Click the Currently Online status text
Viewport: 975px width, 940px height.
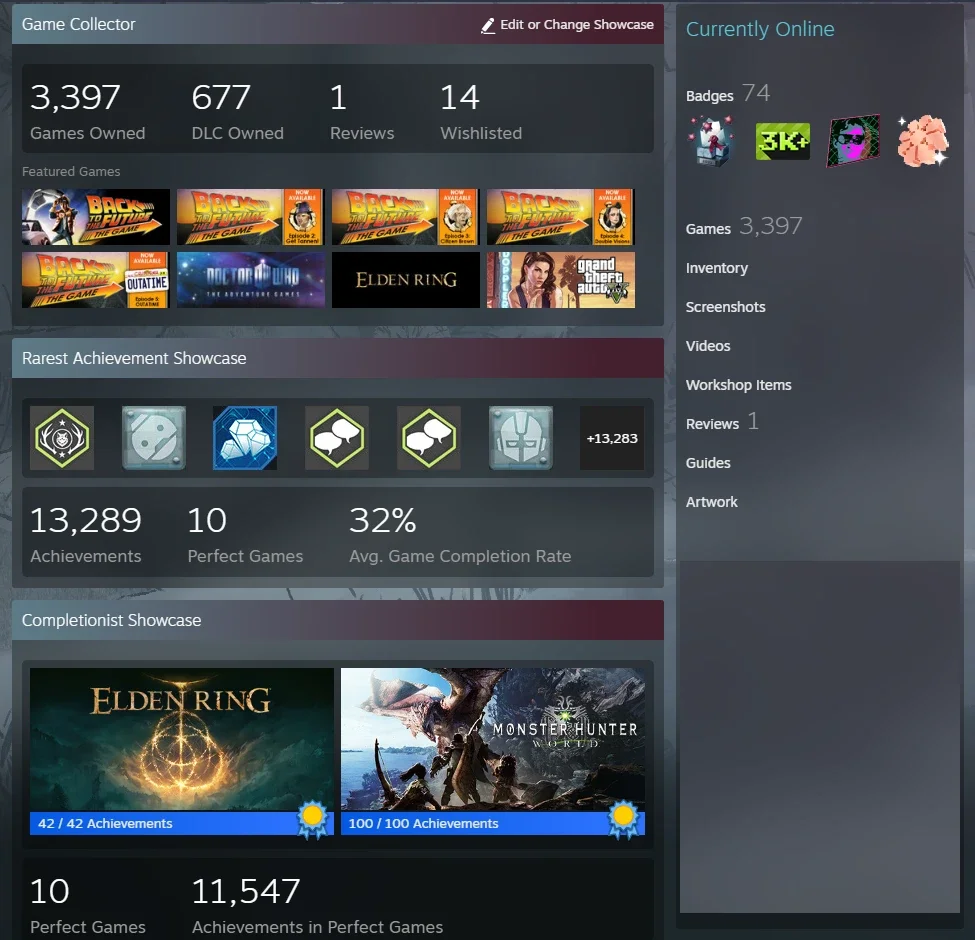coord(760,29)
